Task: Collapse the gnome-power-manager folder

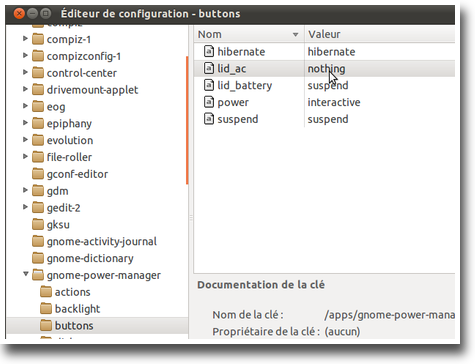Action: tap(26, 274)
